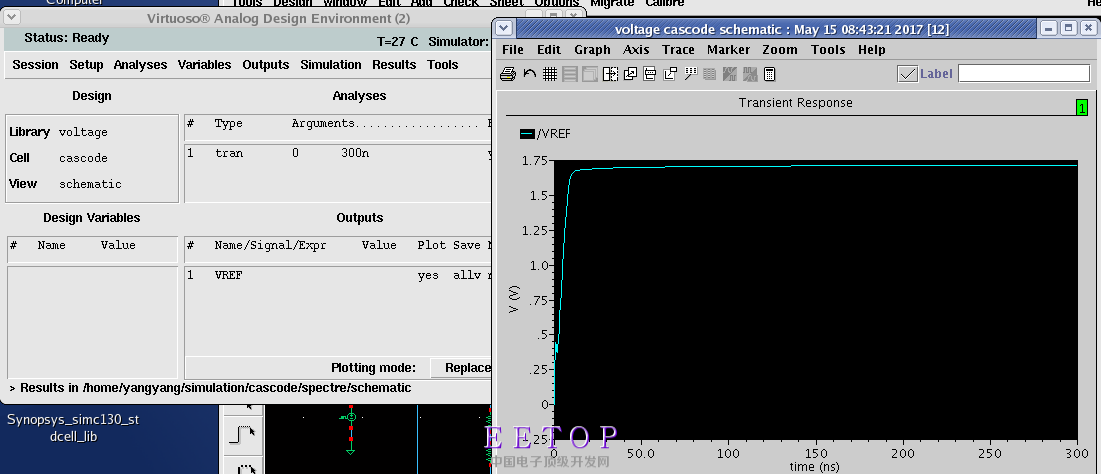Image resolution: width=1101 pixels, height=474 pixels.
Task: Click the Transient Response graph title
Action: pos(796,103)
